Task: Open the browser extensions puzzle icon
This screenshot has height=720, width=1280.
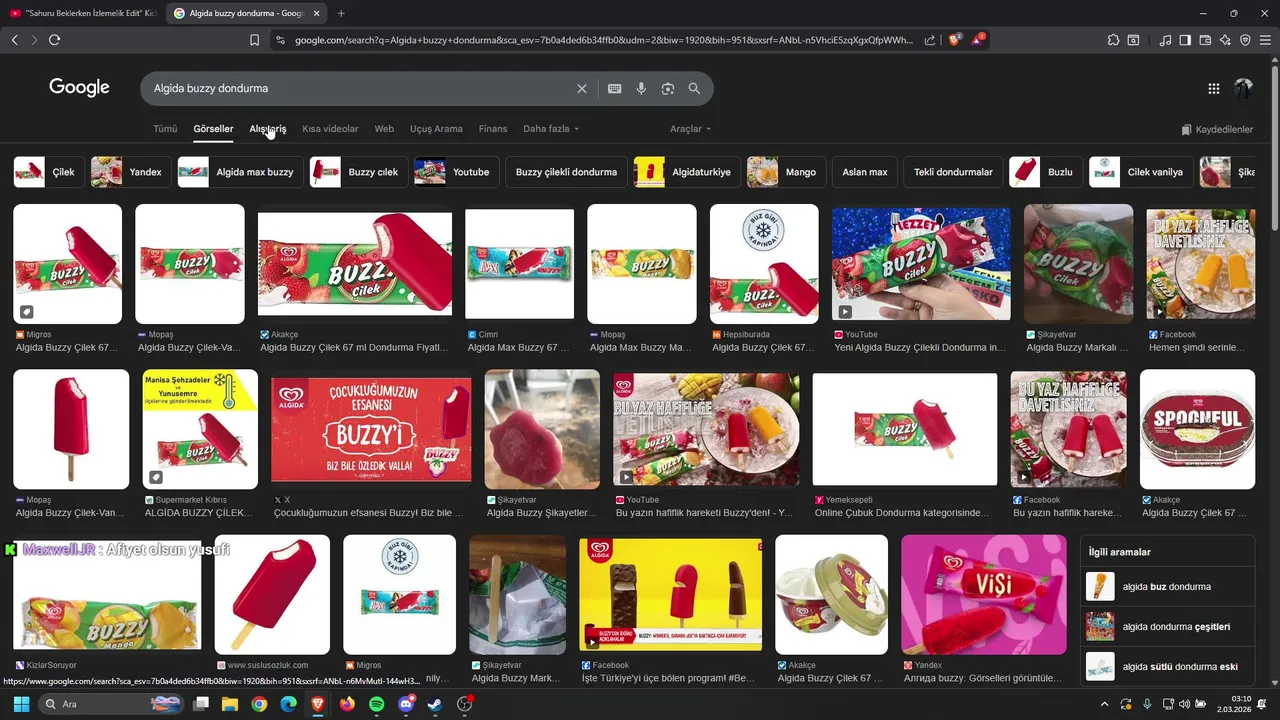Action: pos(1113,40)
